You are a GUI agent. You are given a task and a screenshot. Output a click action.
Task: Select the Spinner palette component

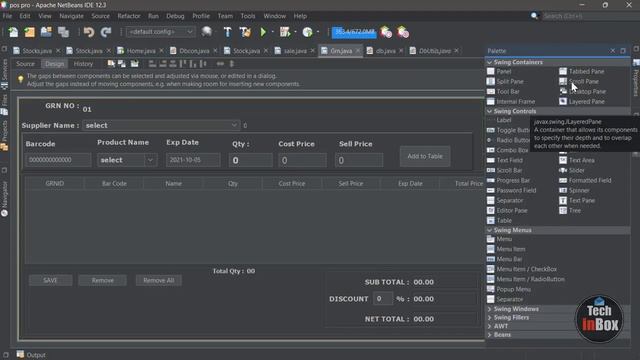tap(574, 191)
